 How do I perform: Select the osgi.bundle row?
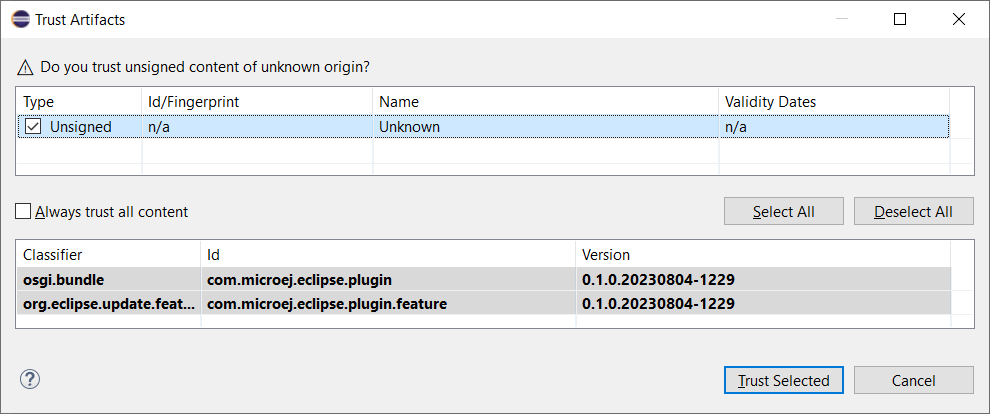[61, 279]
